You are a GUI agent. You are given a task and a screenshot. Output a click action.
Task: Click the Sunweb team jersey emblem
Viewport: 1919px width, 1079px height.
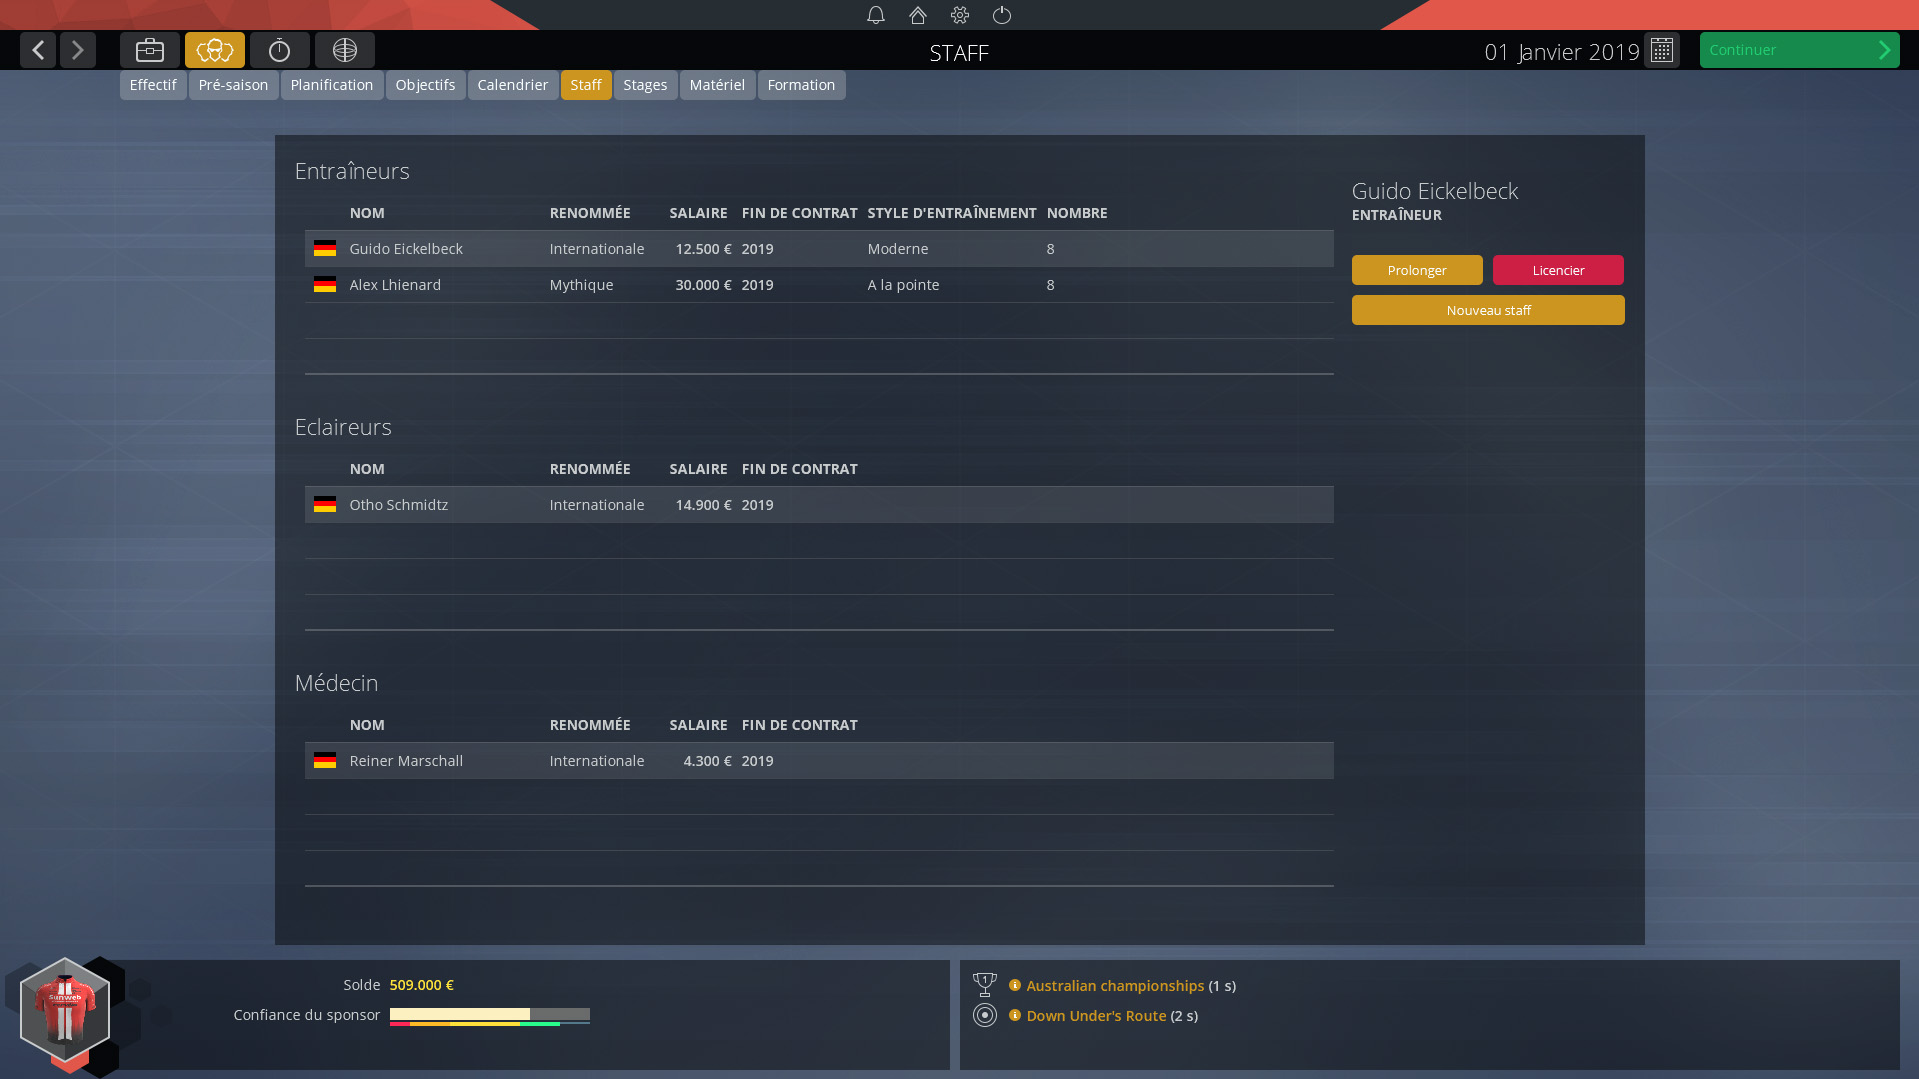65,1010
